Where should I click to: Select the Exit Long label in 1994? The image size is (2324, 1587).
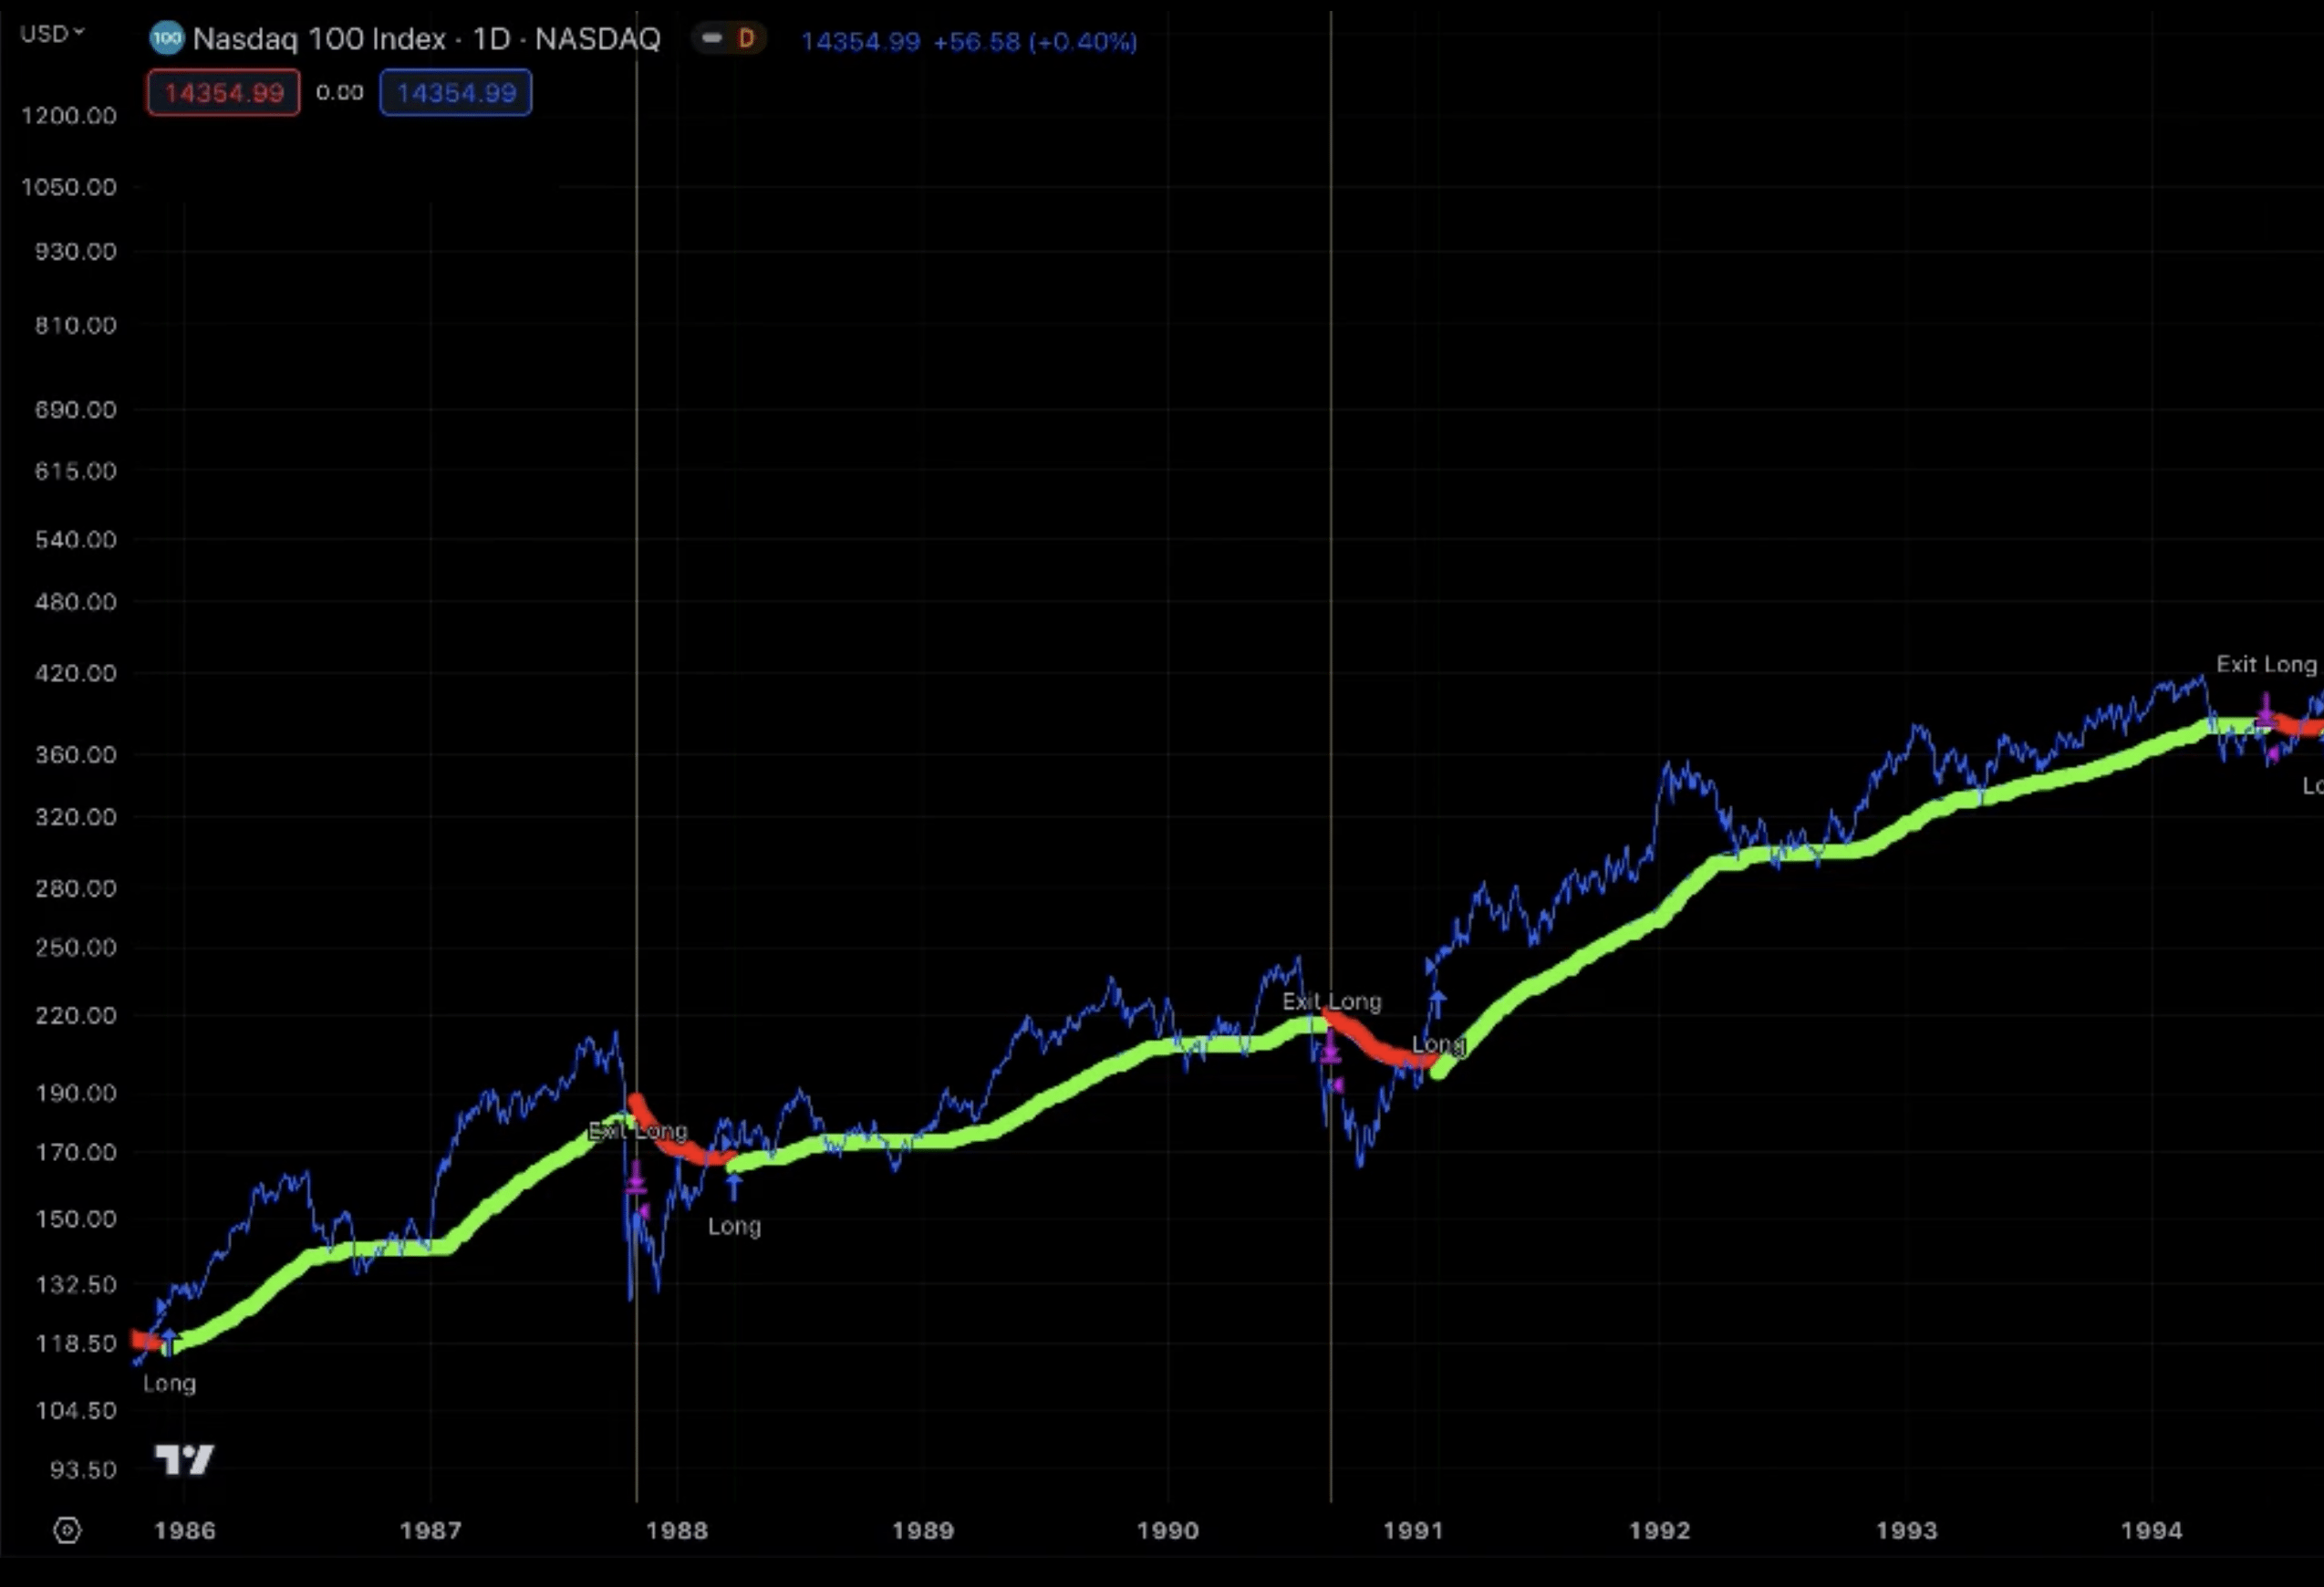point(2266,664)
